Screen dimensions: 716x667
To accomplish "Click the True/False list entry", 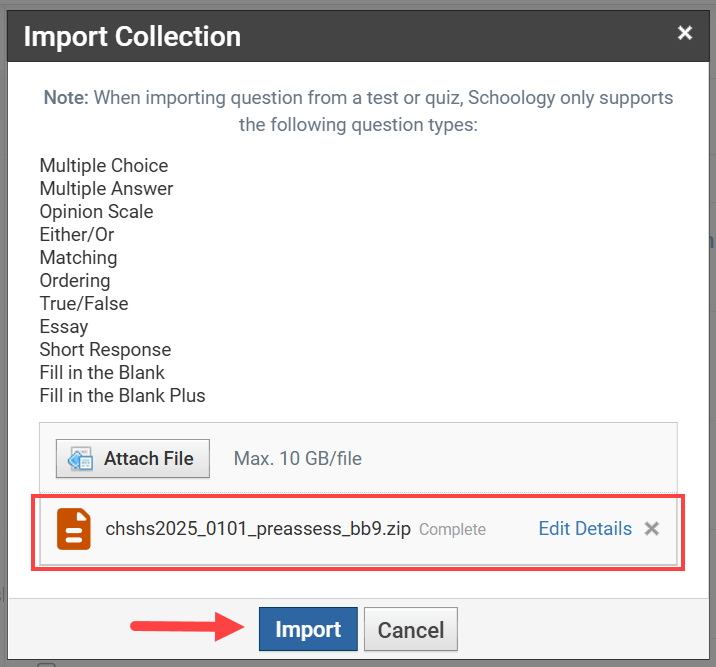I will [x=84, y=304].
